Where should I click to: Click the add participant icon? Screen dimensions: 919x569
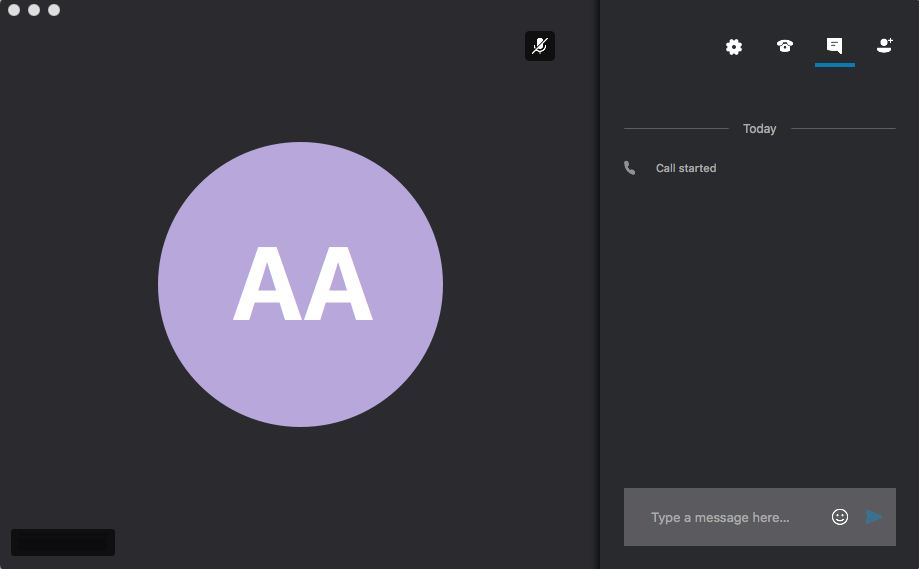[x=884, y=46]
